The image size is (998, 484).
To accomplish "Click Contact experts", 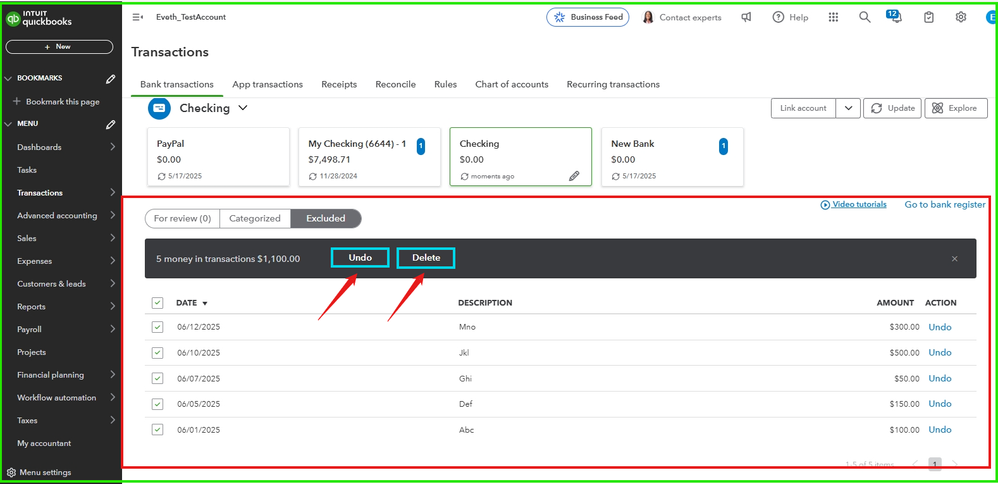I will pos(682,17).
